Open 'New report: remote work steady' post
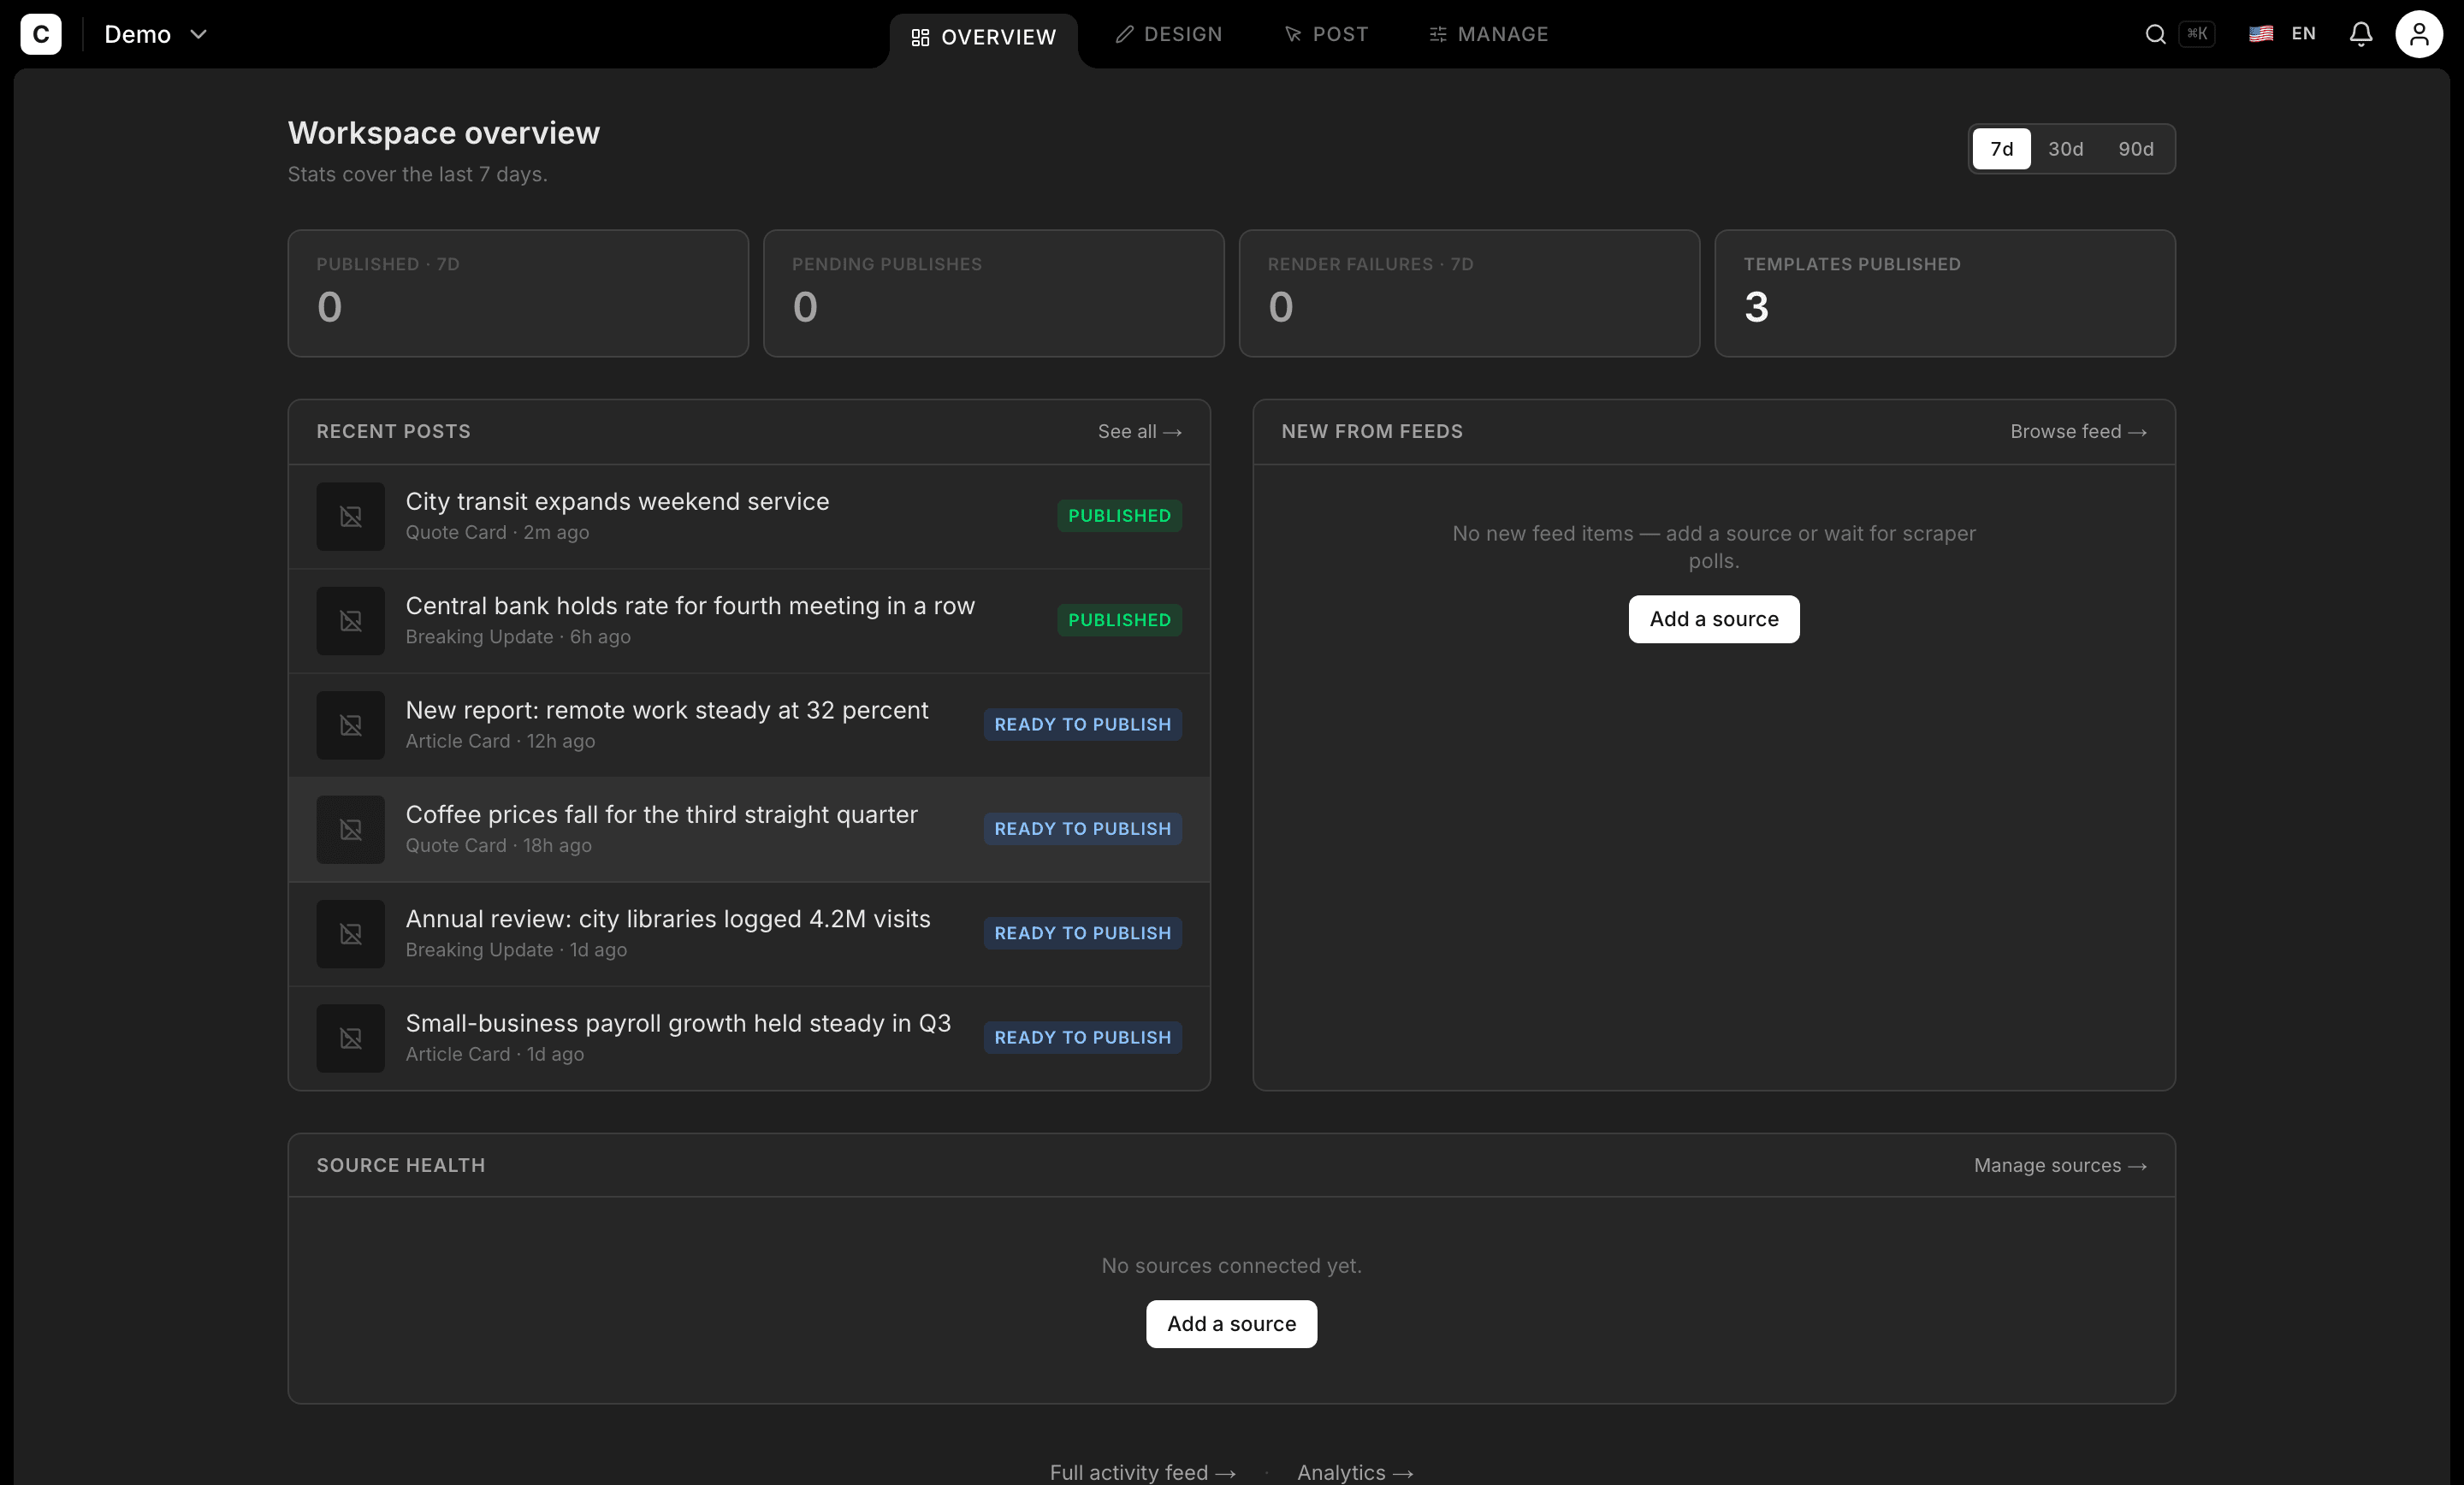Viewport: 2464px width, 1485px height. (749, 725)
